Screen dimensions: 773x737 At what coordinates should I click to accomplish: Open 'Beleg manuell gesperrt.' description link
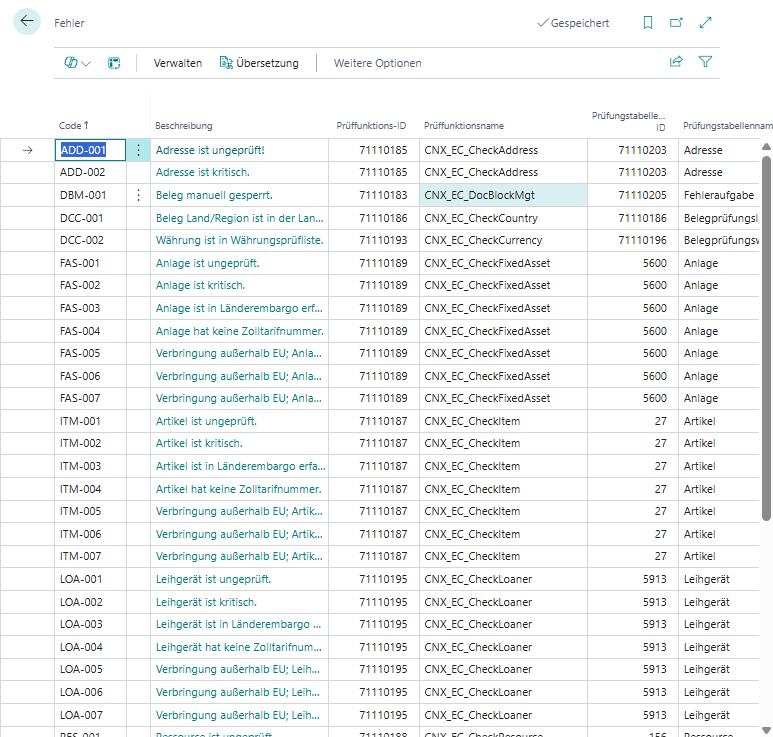click(214, 195)
